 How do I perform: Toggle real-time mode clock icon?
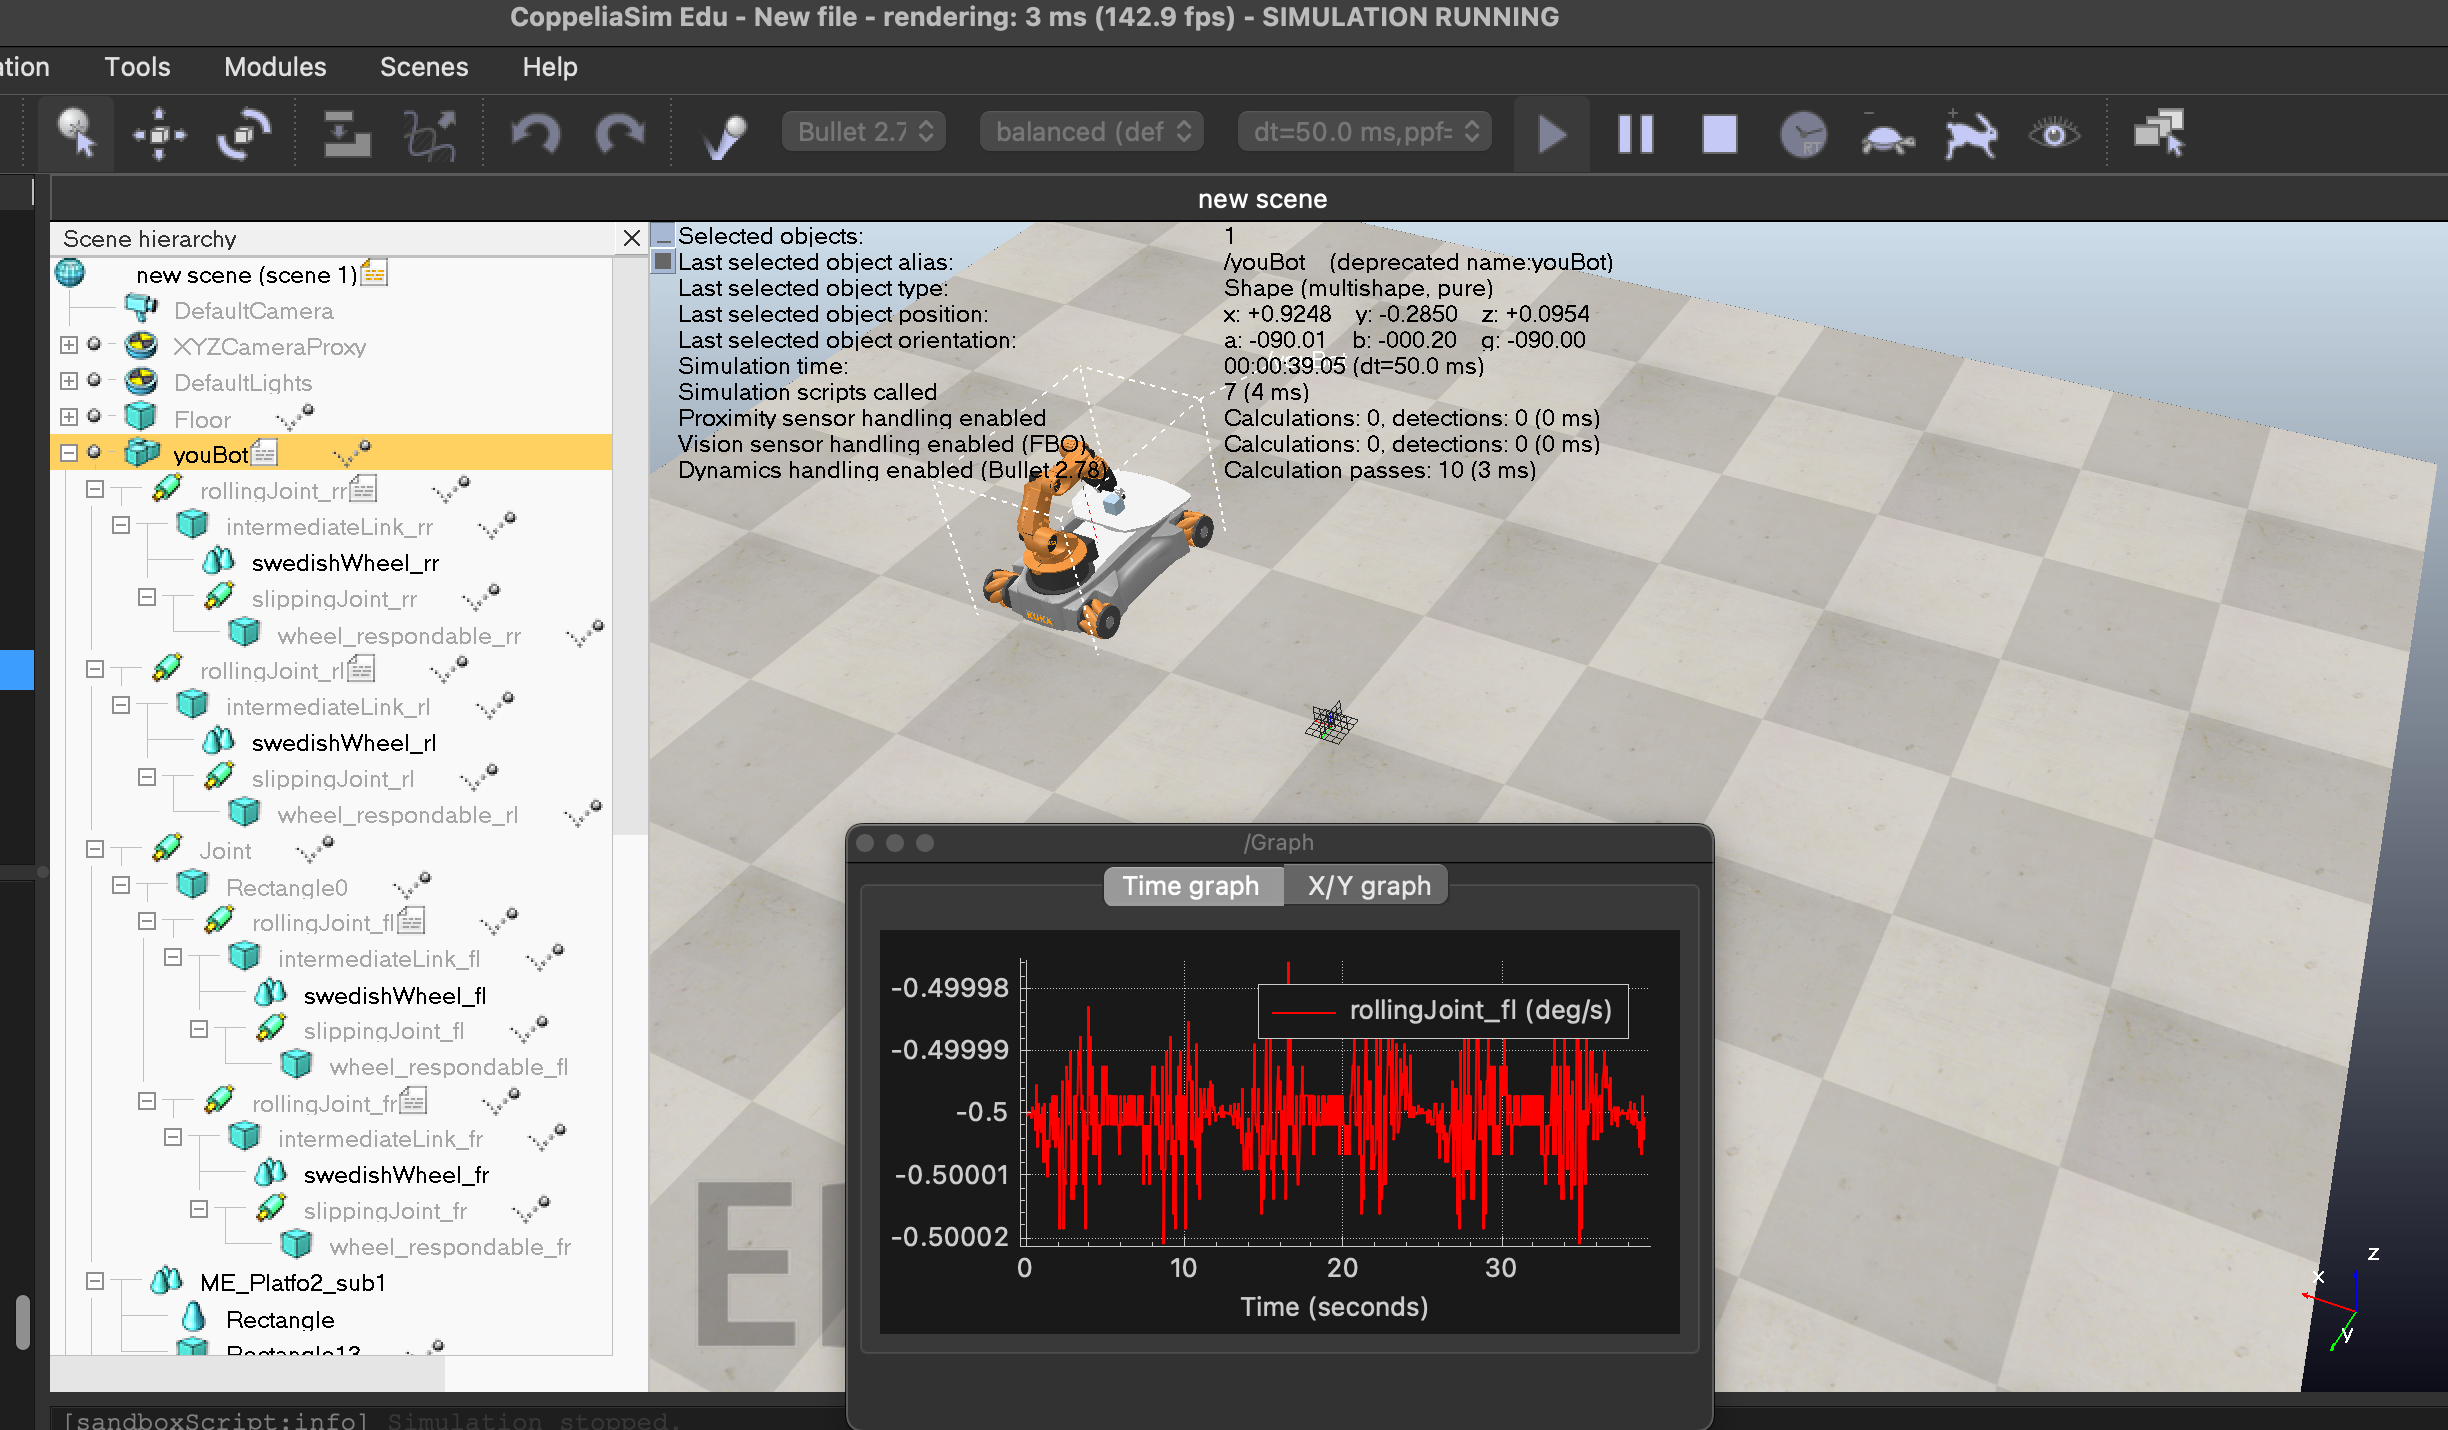coord(1803,133)
